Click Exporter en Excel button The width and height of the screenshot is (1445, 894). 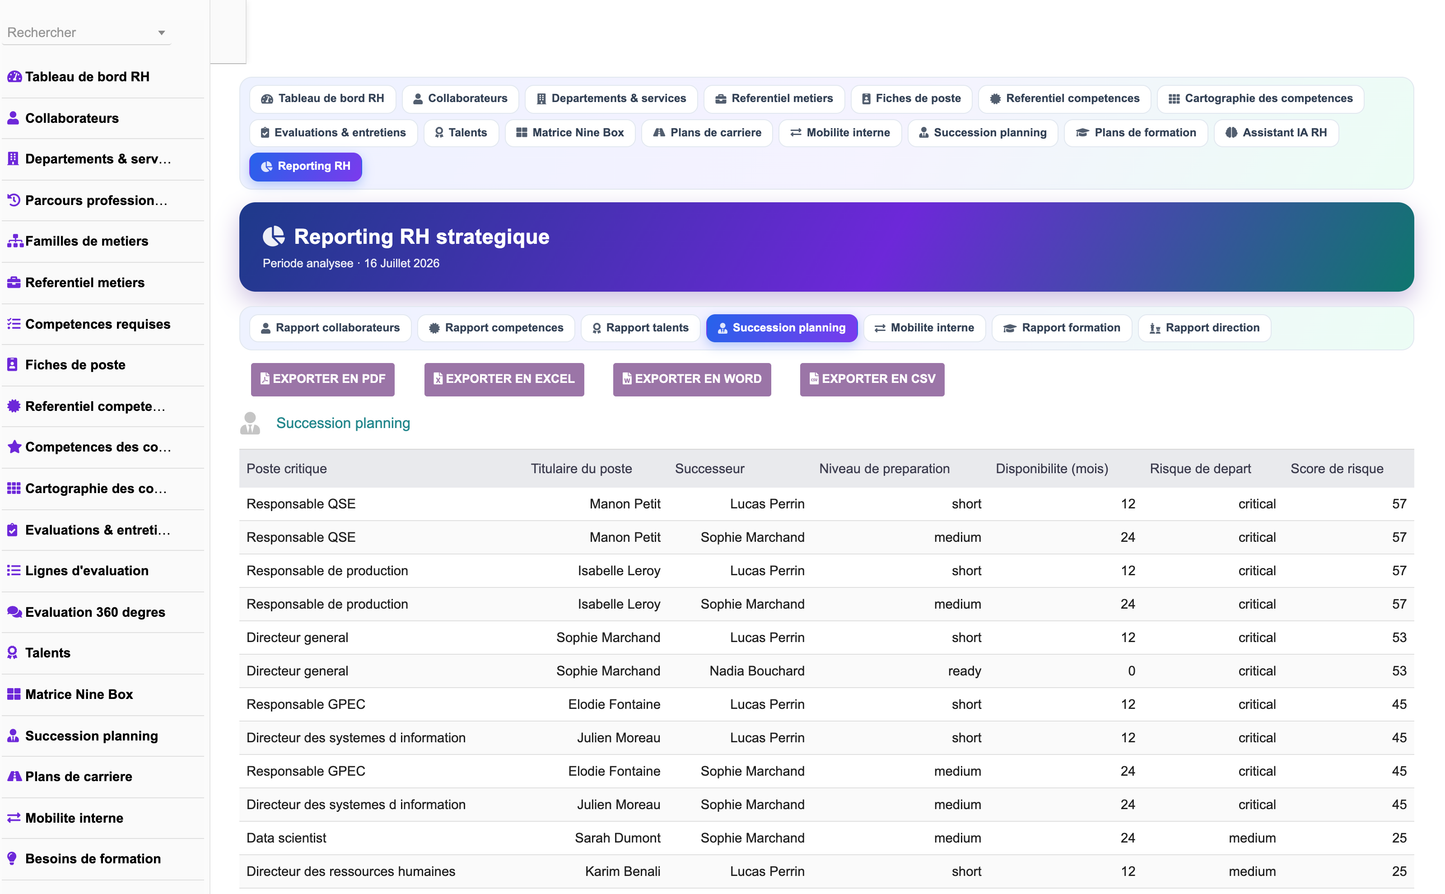tap(504, 380)
